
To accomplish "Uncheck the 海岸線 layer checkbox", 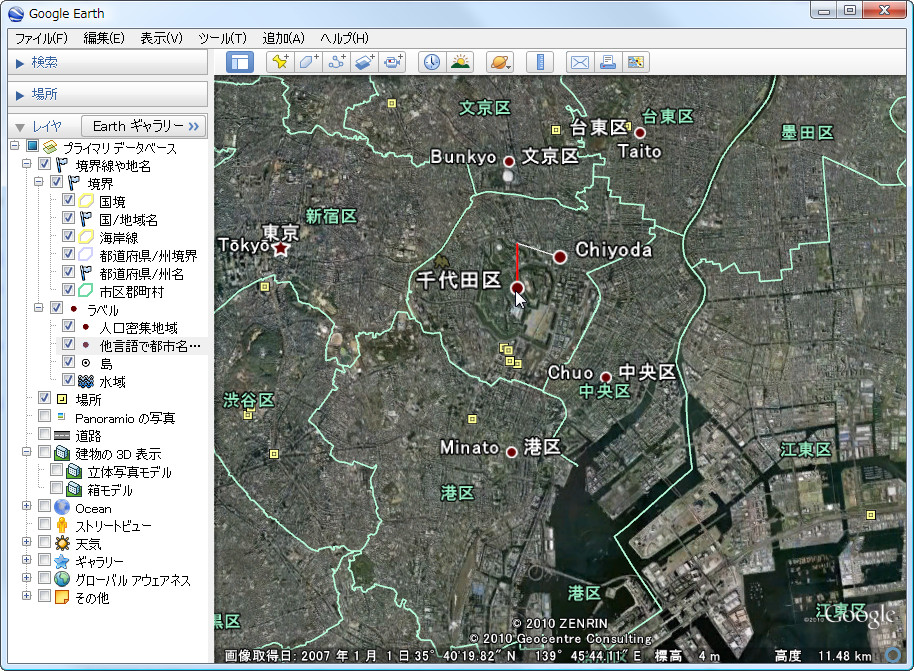I will 68,236.
